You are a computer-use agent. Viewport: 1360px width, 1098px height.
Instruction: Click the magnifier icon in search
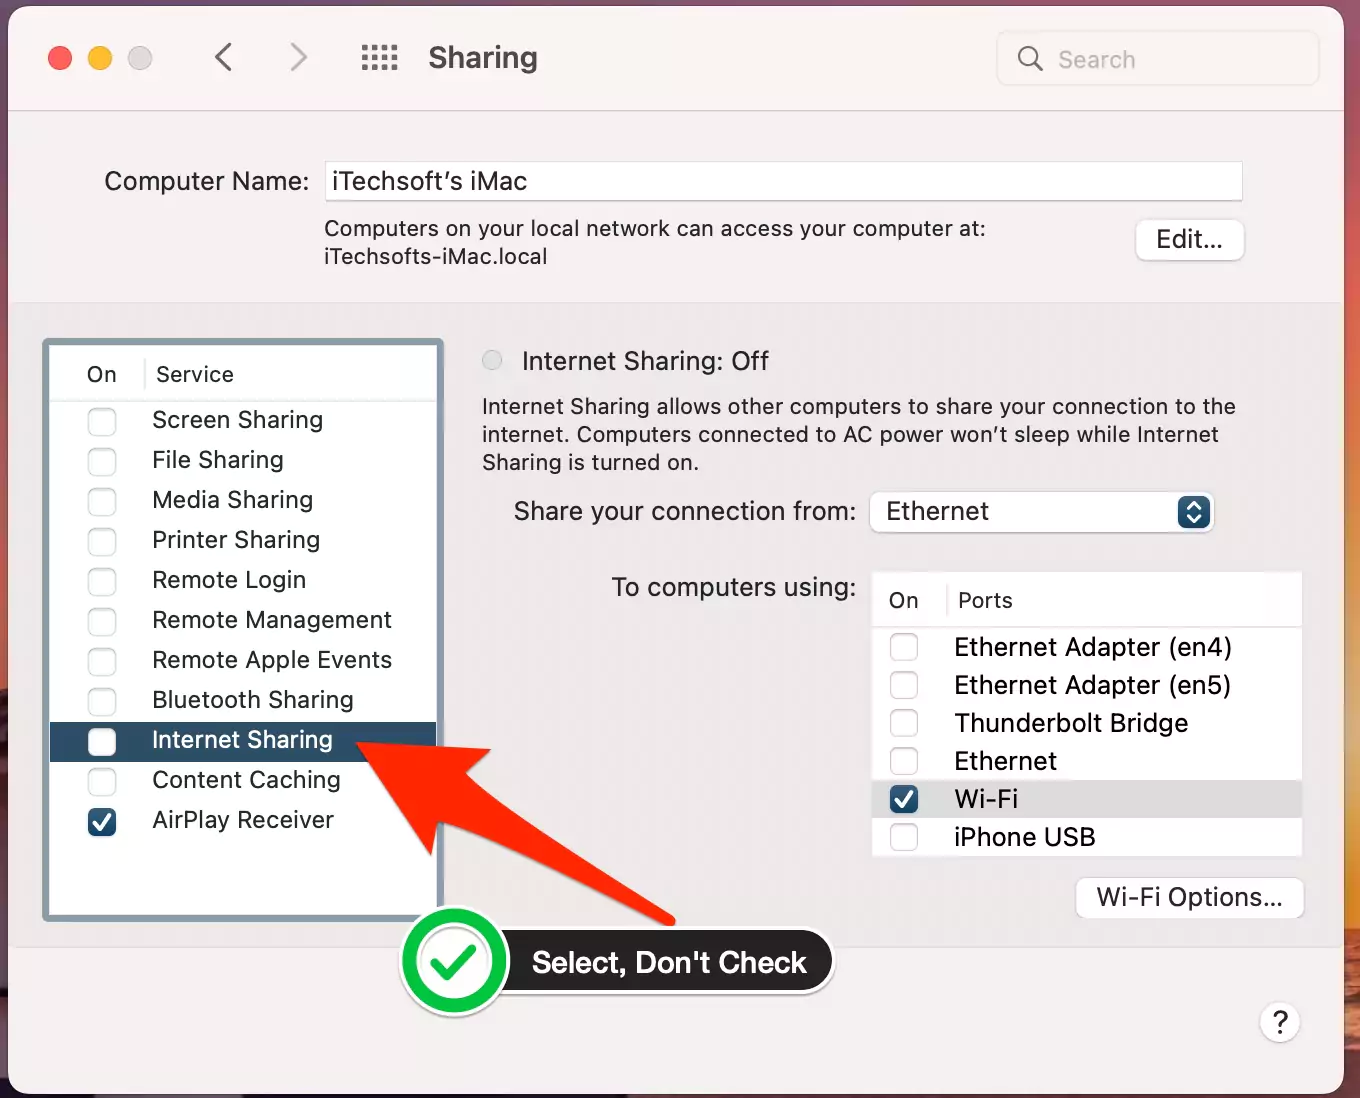[x=1030, y=59]
